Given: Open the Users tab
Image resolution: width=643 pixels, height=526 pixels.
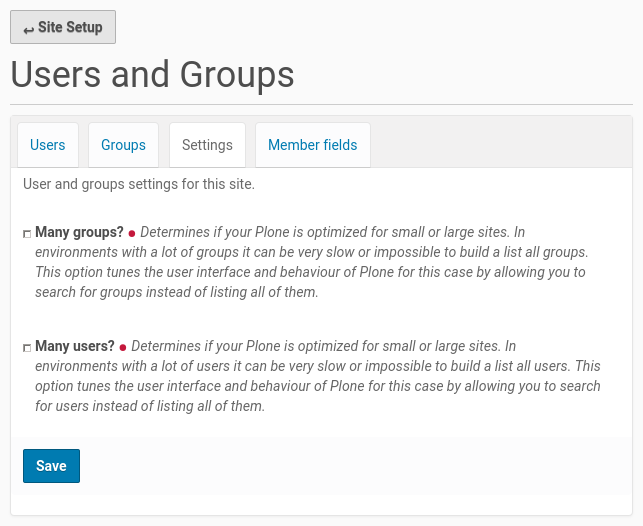Looking at the screenshot, I should pos(47,145).
